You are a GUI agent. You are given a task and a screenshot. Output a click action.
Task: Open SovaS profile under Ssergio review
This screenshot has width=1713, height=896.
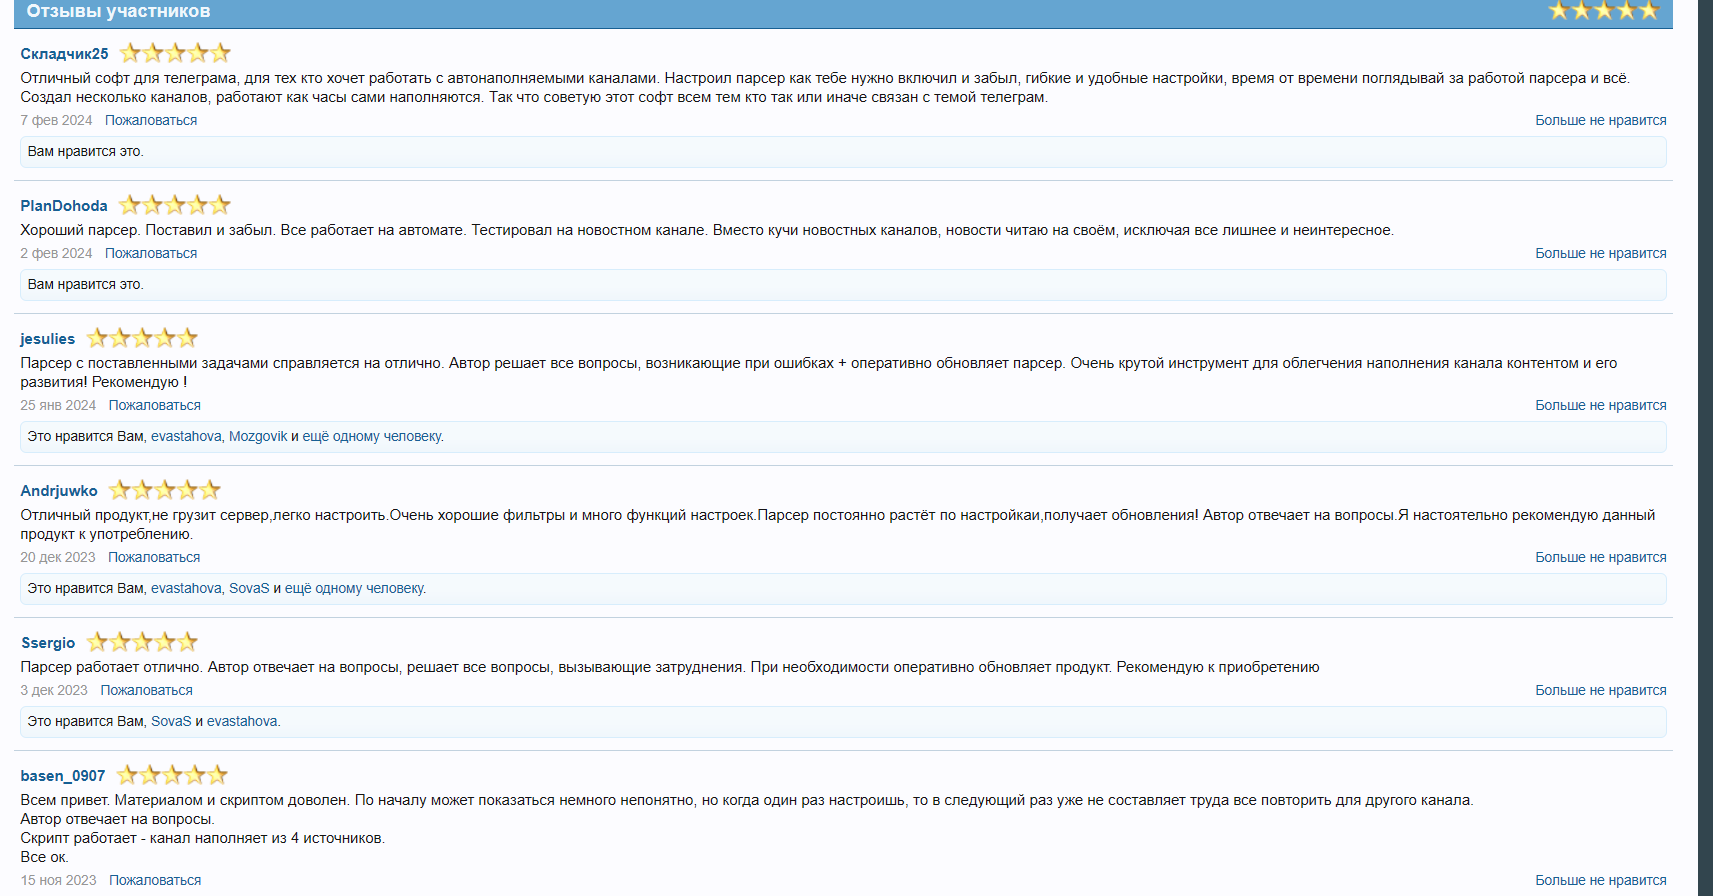[171, 721]
